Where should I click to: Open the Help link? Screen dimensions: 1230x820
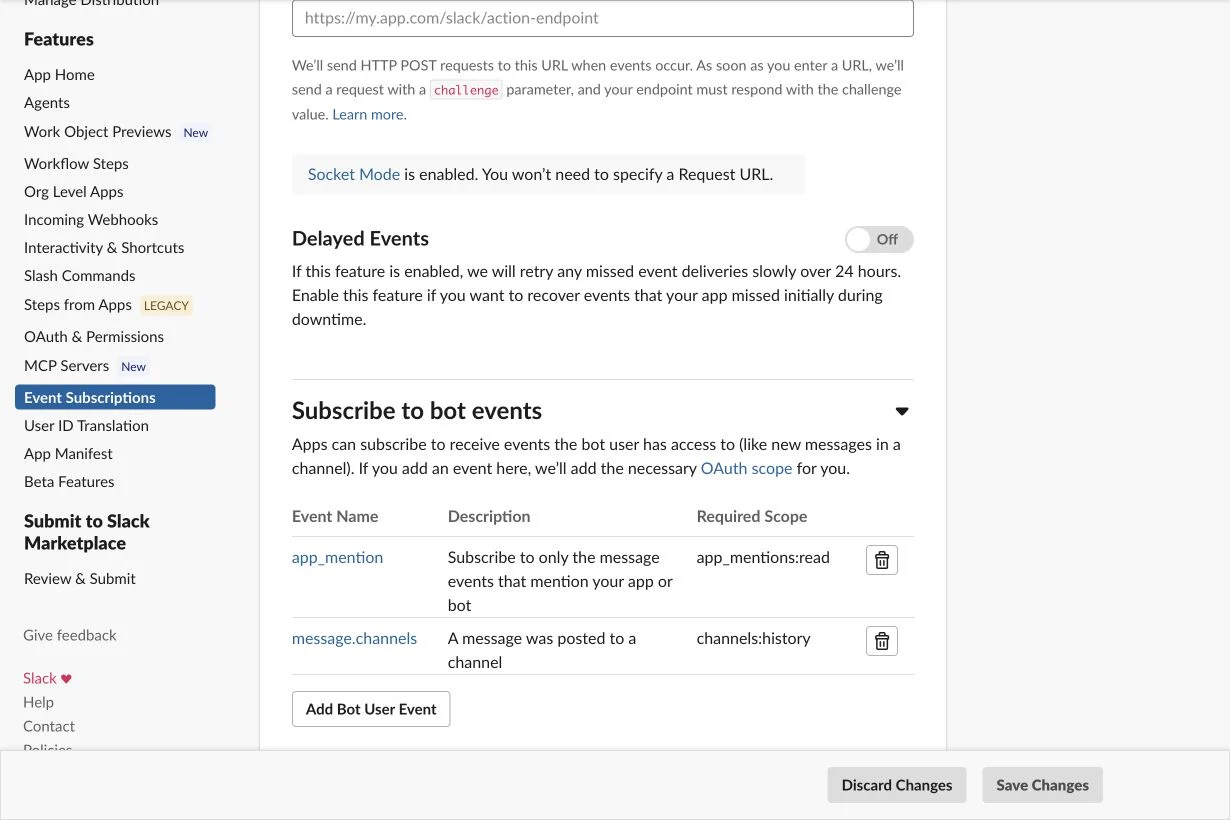[38, 703]
